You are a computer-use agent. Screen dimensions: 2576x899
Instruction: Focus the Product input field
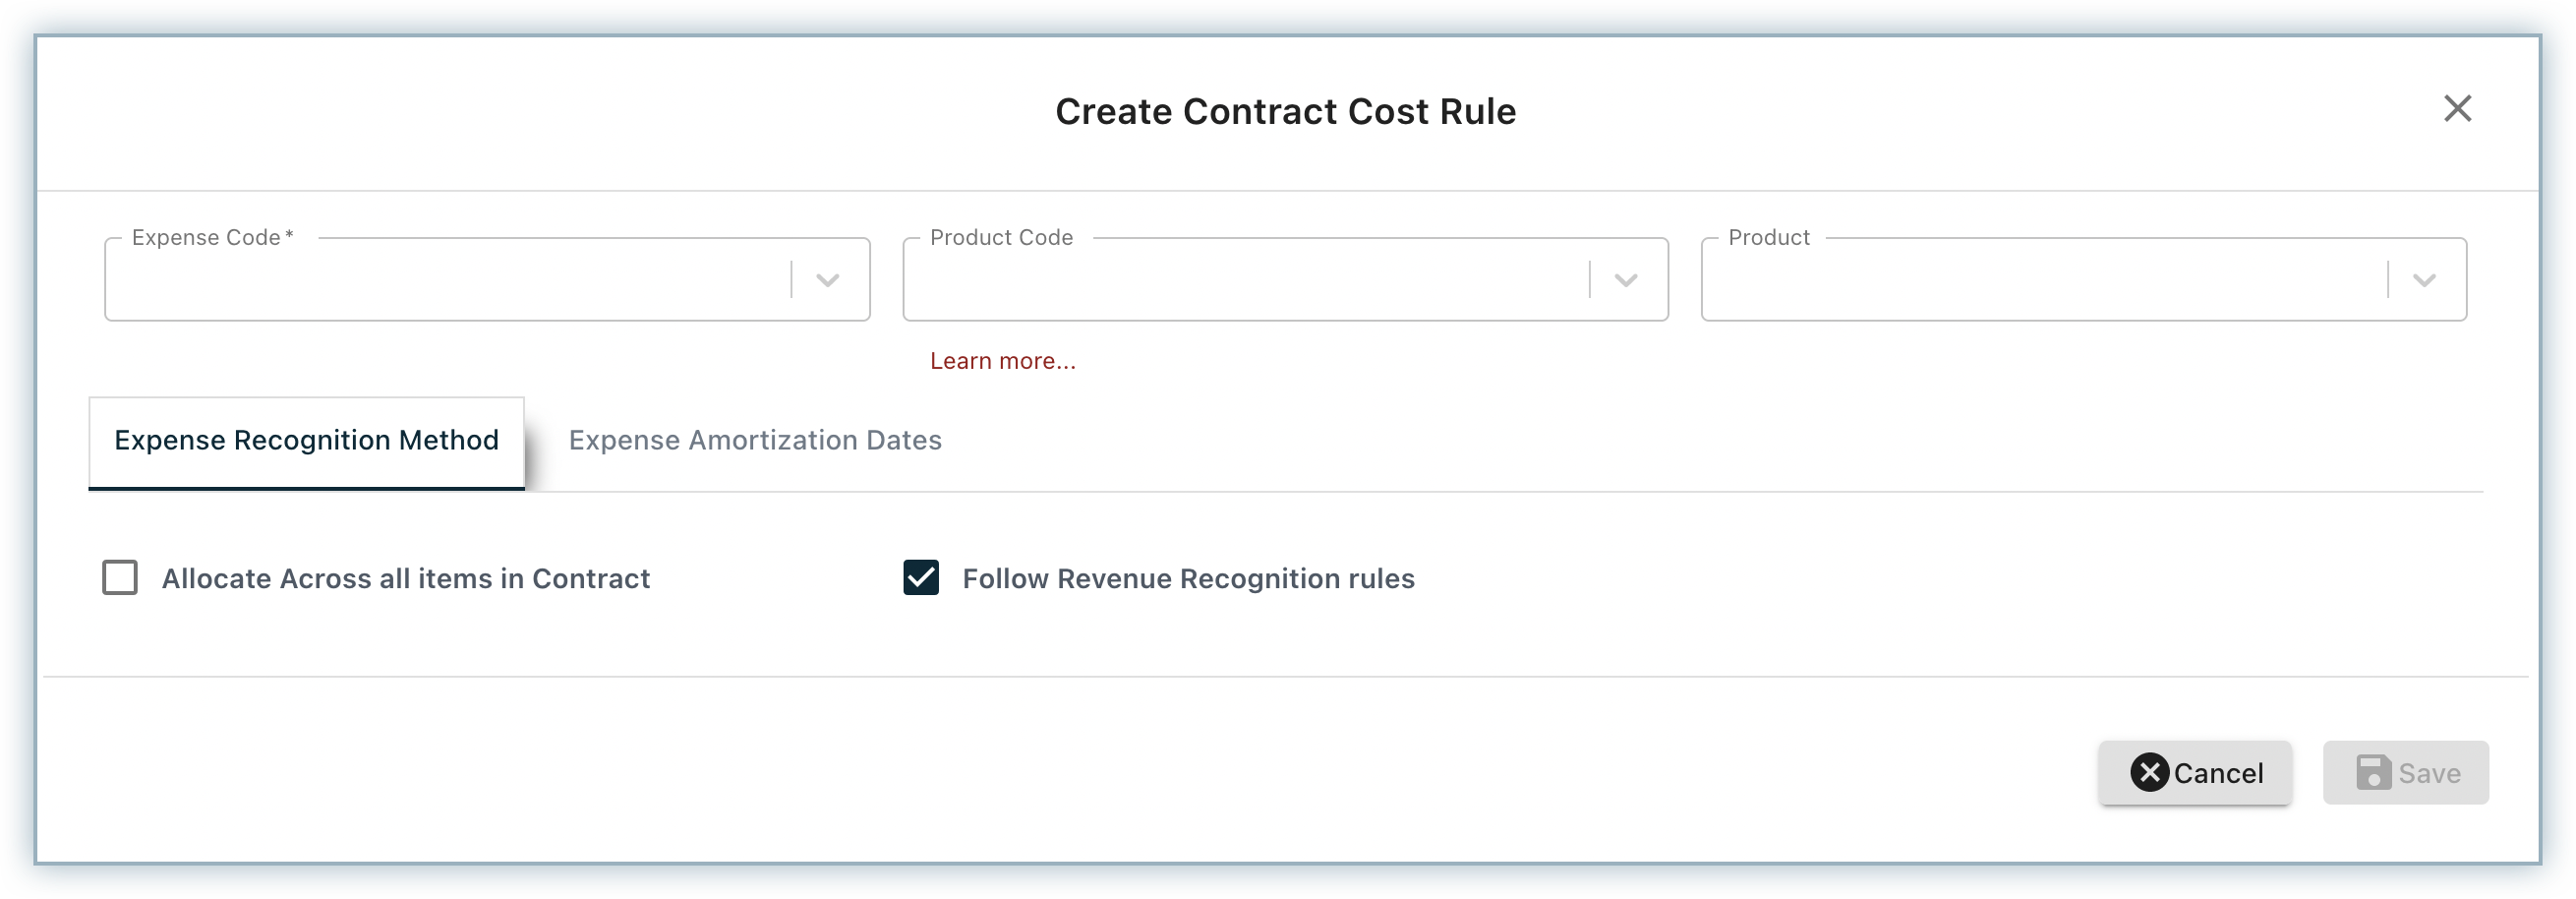click(2043, 279)
